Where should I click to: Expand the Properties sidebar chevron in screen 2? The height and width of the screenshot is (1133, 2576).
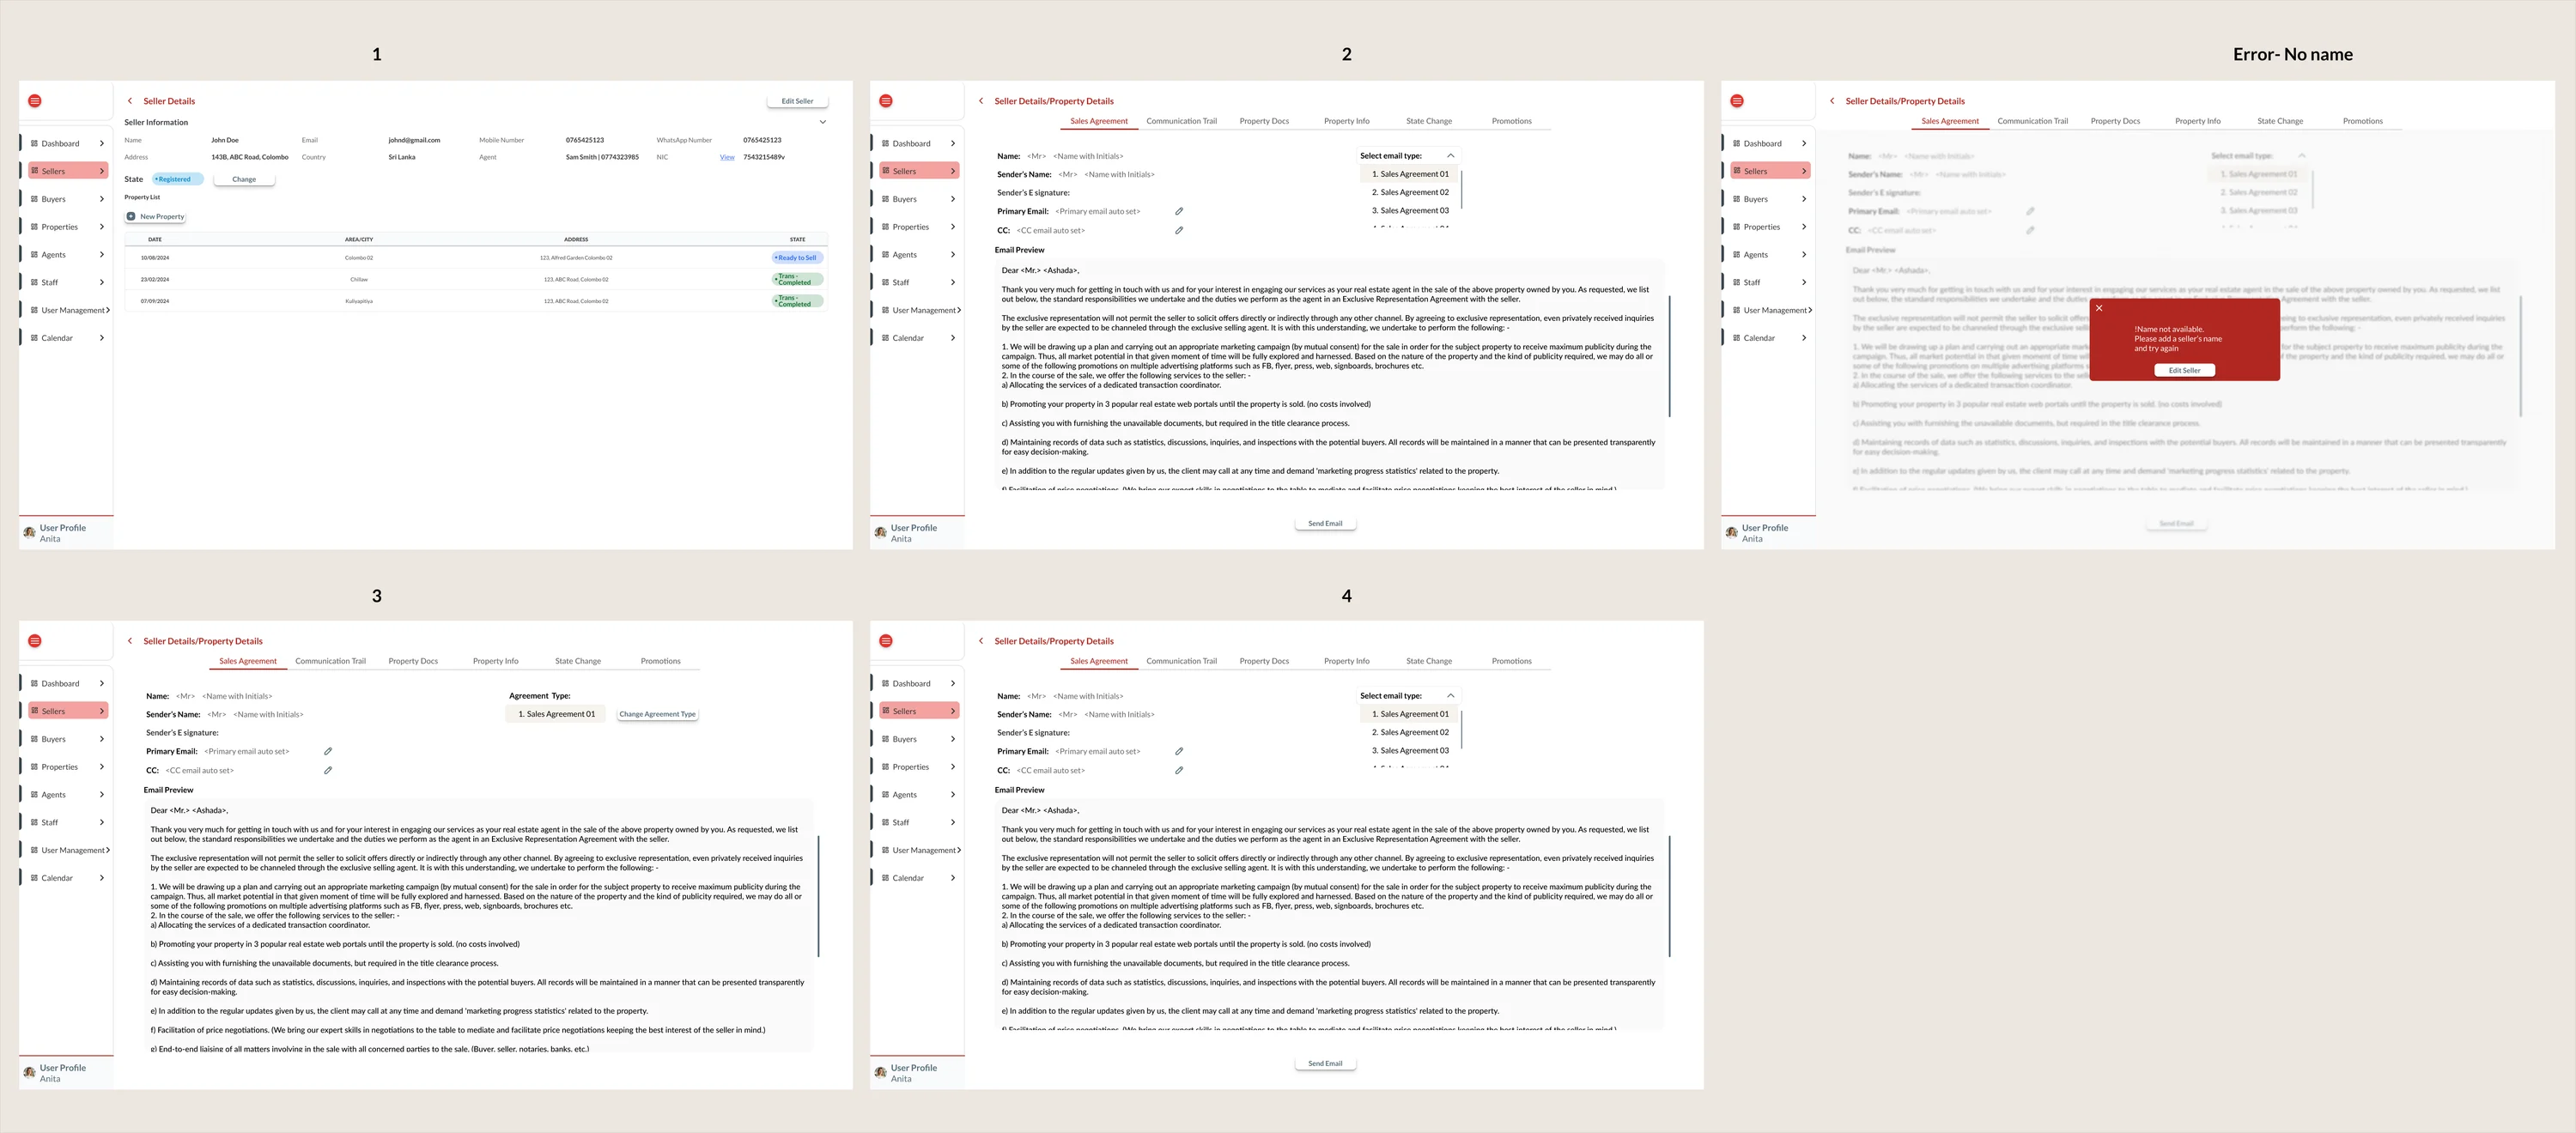click(x=953, y=227)
